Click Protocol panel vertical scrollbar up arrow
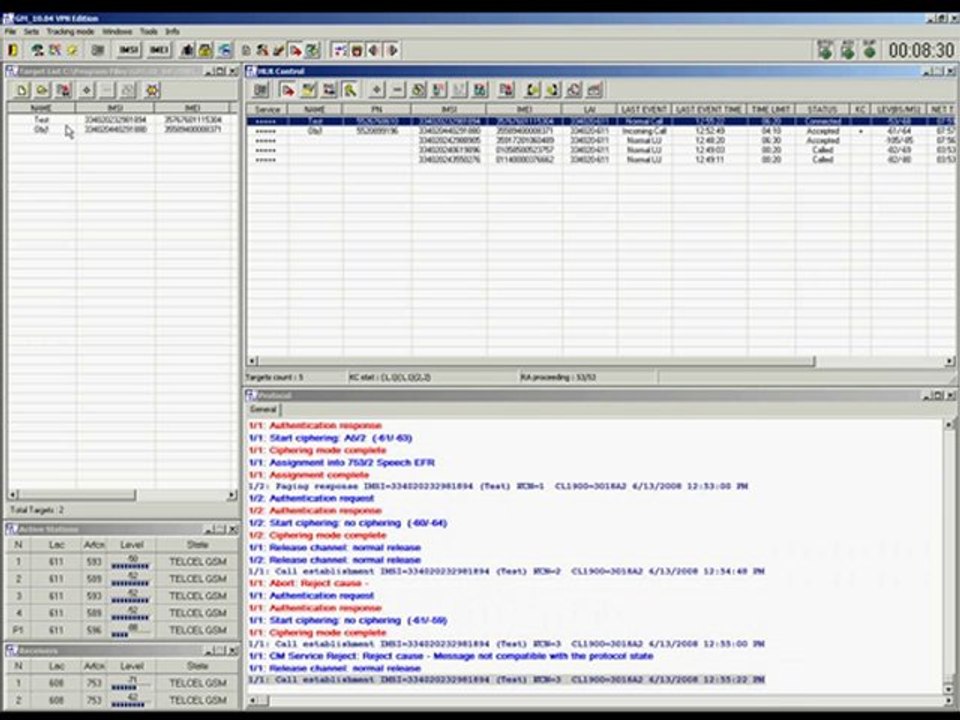Viewport: 960px width, 720px height. coord(949,424)
